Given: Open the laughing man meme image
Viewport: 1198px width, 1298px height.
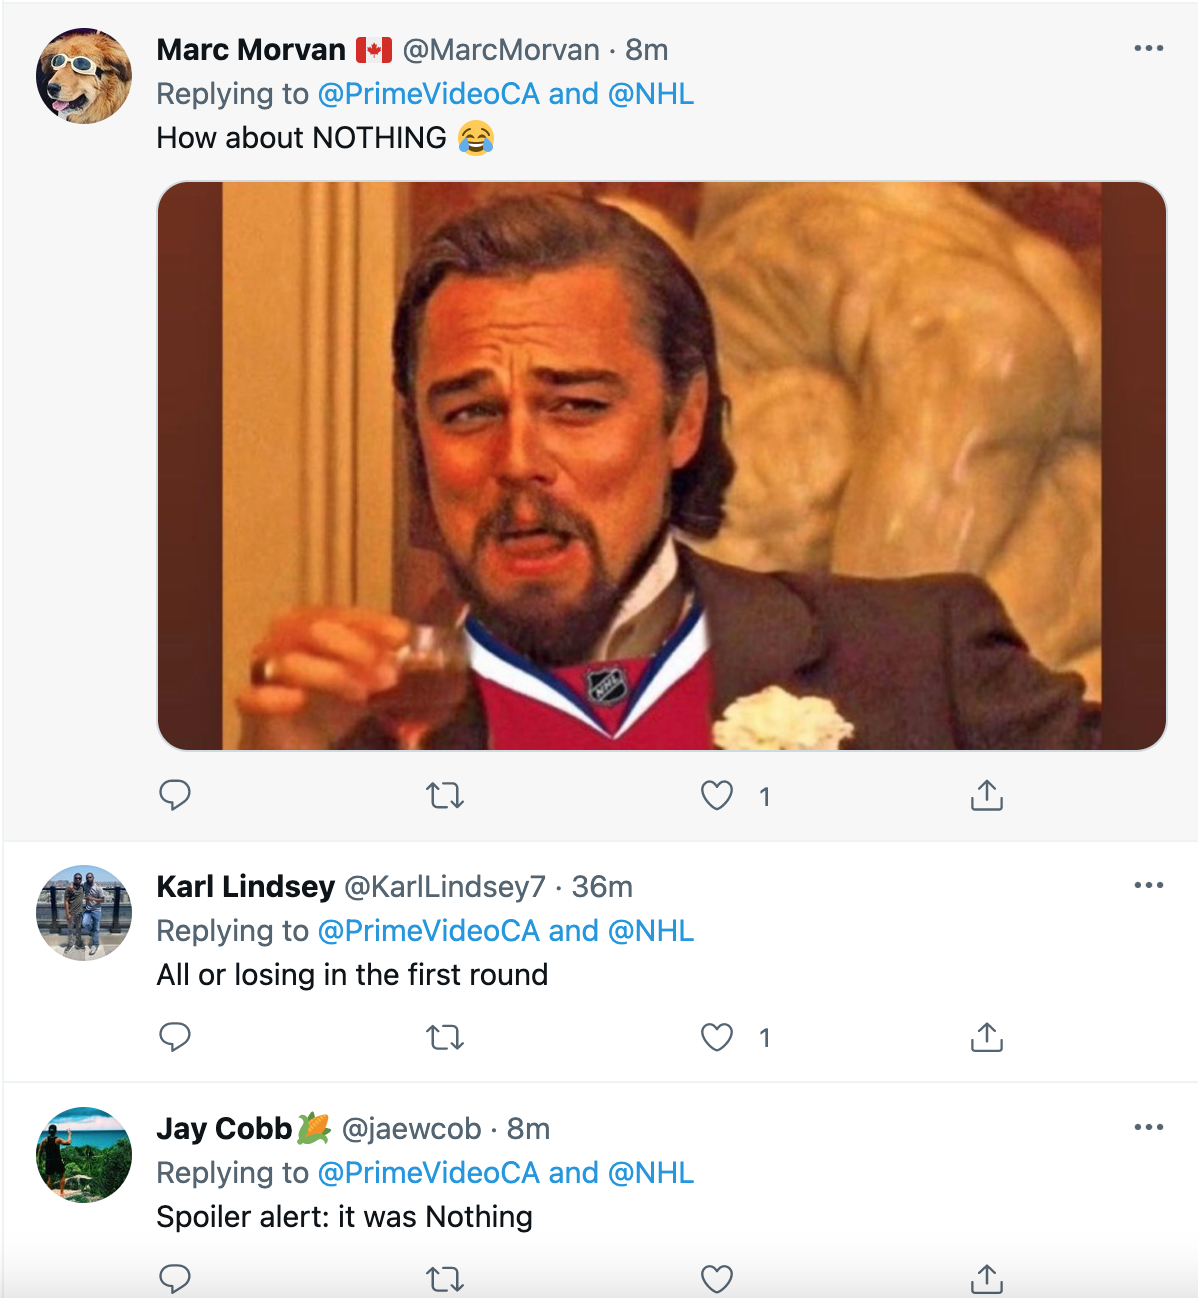Looking at the screenshot, I should (662, 466).
